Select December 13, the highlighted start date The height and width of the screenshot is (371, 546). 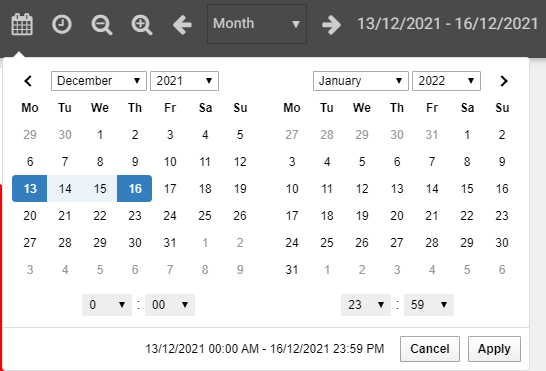(30, 188)
